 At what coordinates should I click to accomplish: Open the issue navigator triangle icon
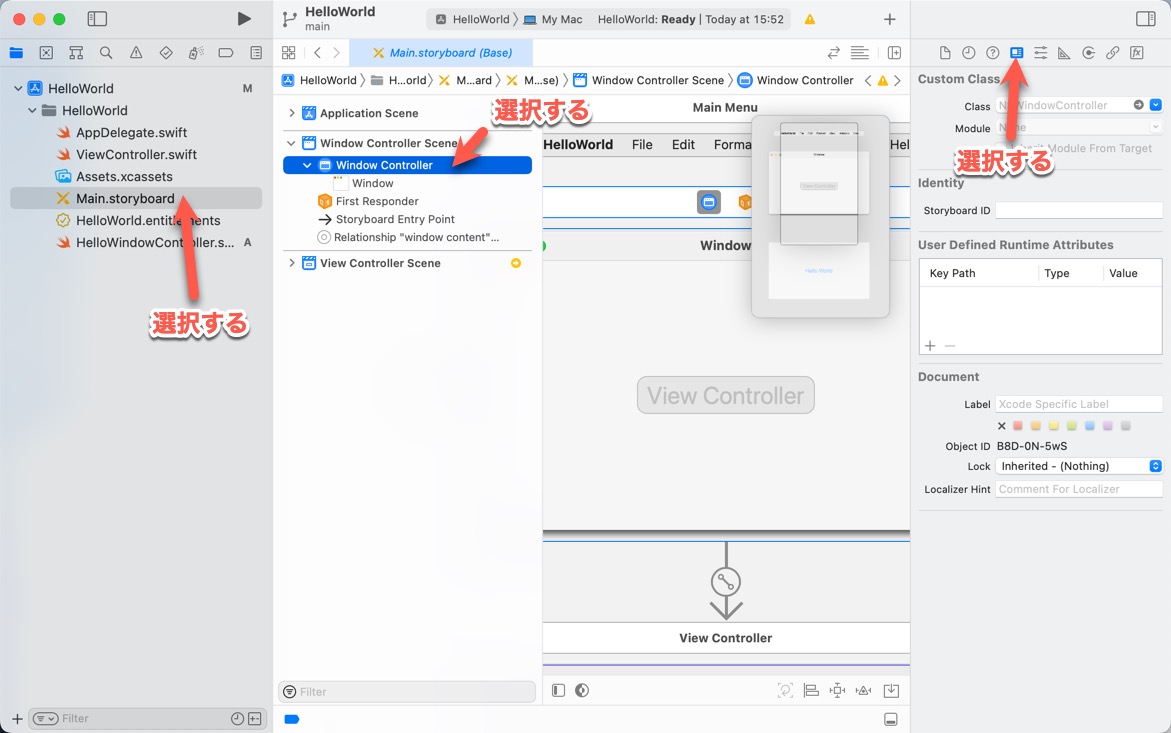point(136,52)
